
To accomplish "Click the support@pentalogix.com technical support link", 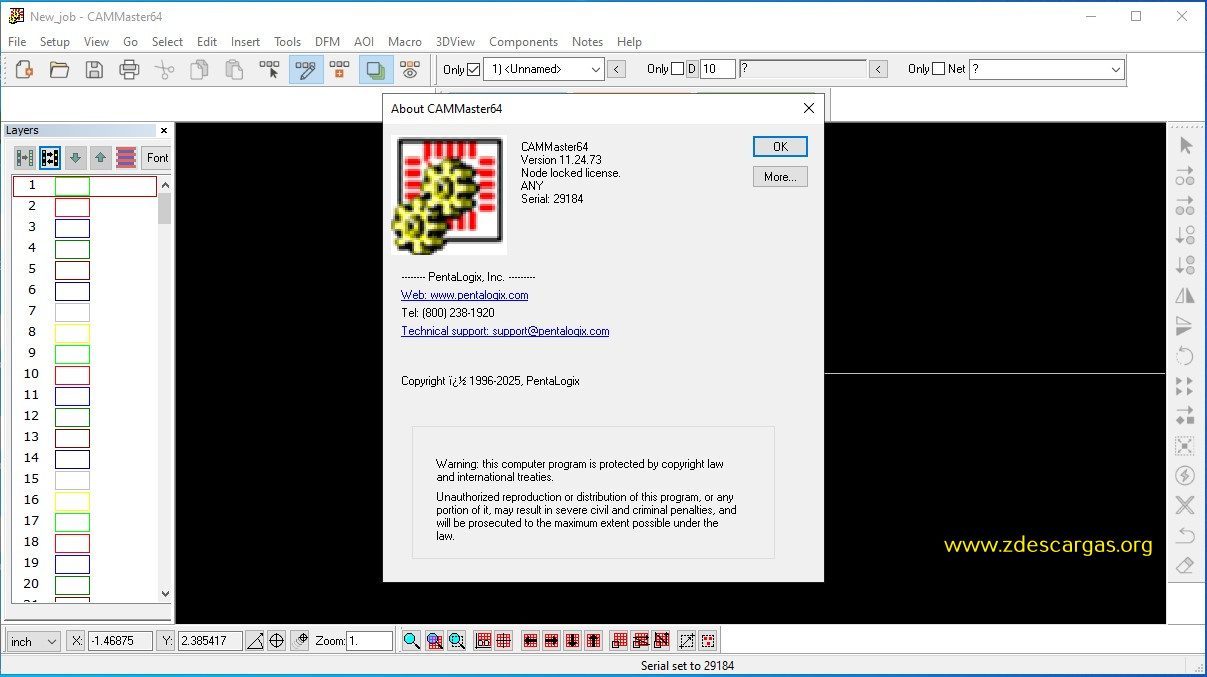I will [505, 331].
